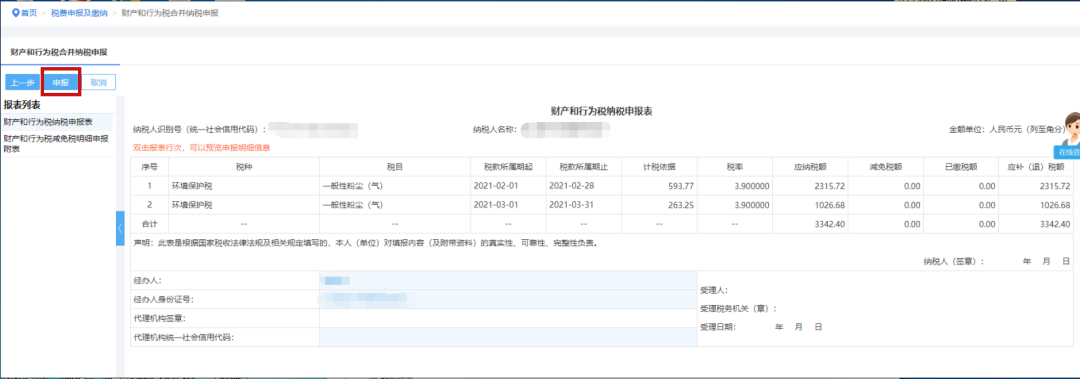Click total tax payable 3342.40 in 应纳税额 column
Viewport: 1080px width, 379px height.
pos(831,224)
